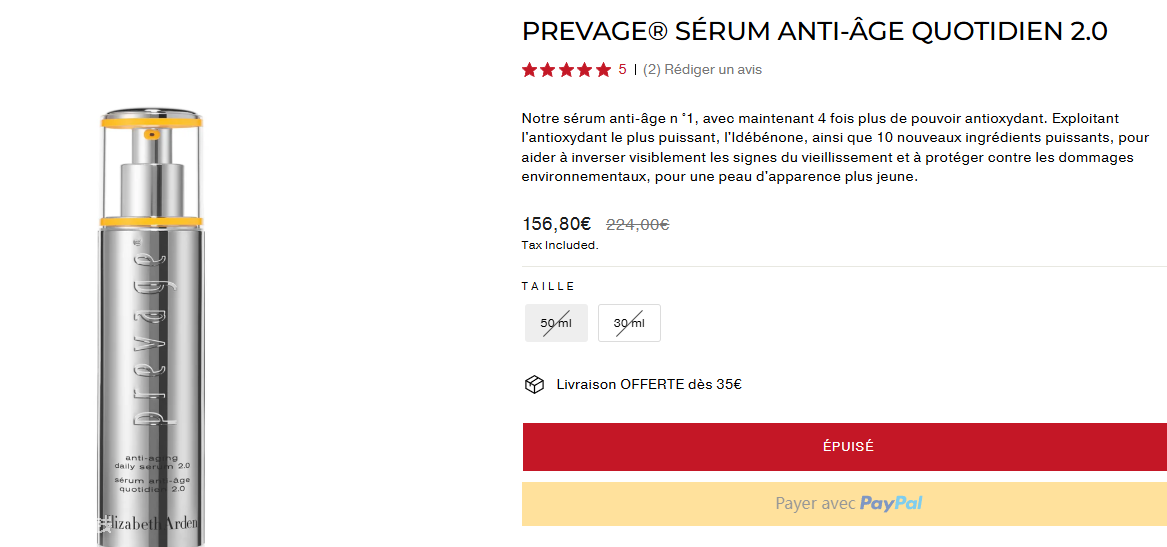This screenshot has width=1167, height=547.
Task: Choose the 30 ml size option
Action: (x=629, y=323)
